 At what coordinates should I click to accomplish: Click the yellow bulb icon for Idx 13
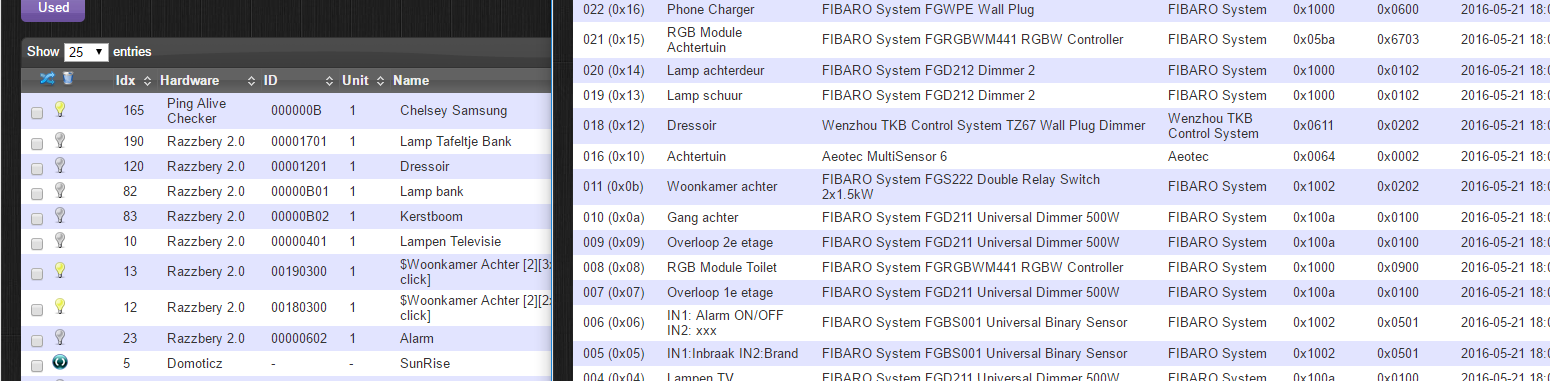(x=59, y=270)
